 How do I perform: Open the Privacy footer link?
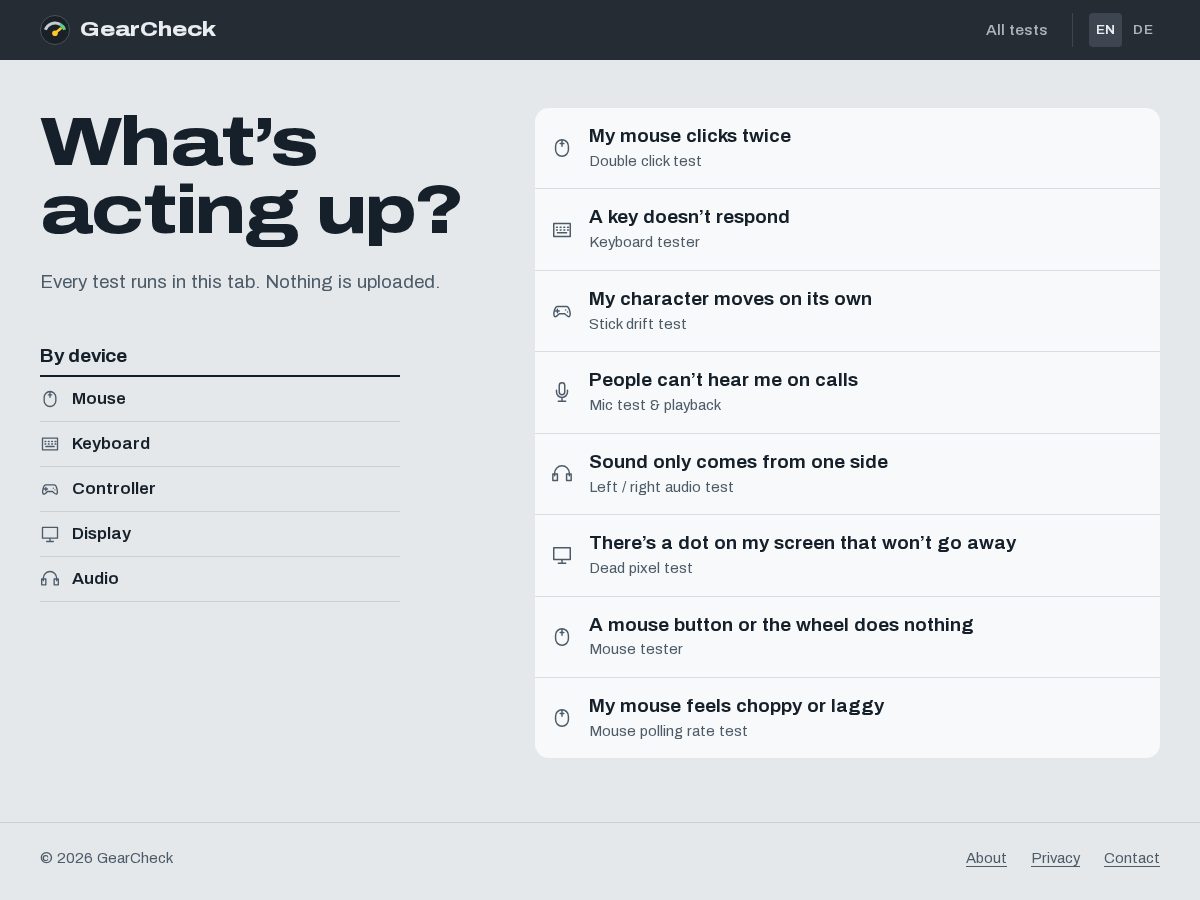click(x=1056, y=858)
